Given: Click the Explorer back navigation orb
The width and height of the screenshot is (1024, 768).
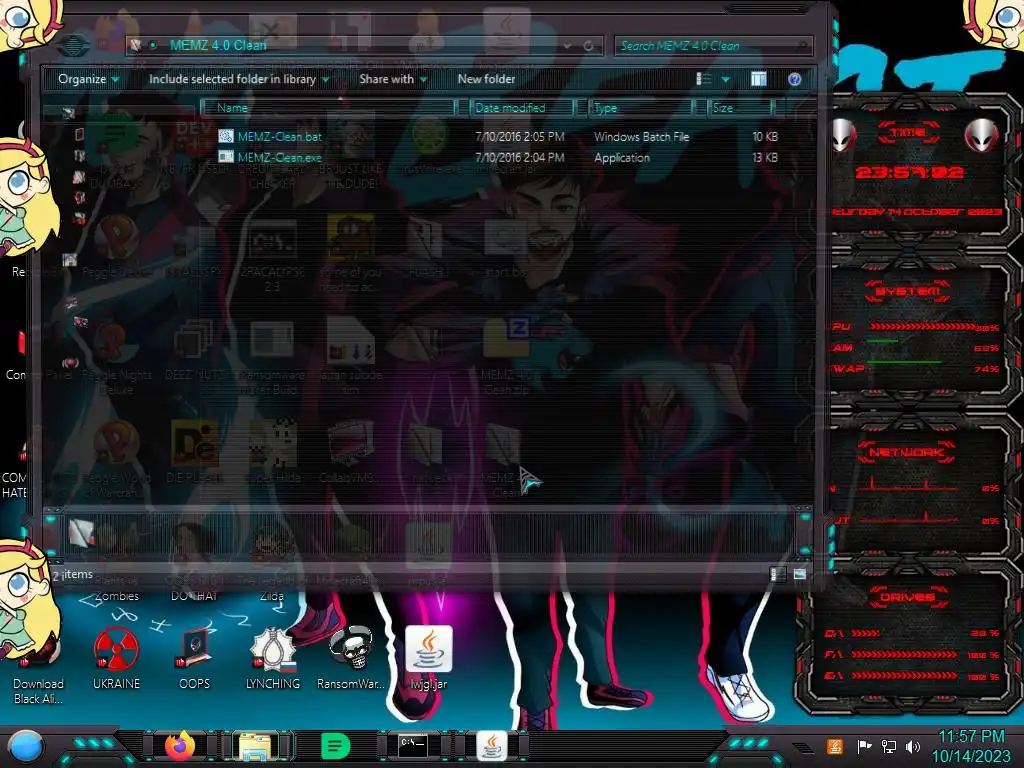Looking at the screenshot, I should (74, 46).
